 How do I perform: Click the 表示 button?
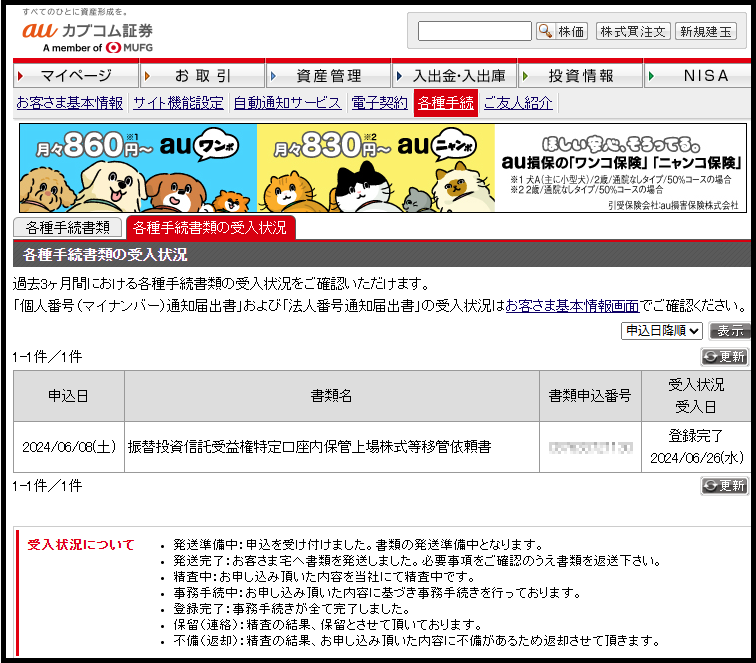(x=730, y=331)
